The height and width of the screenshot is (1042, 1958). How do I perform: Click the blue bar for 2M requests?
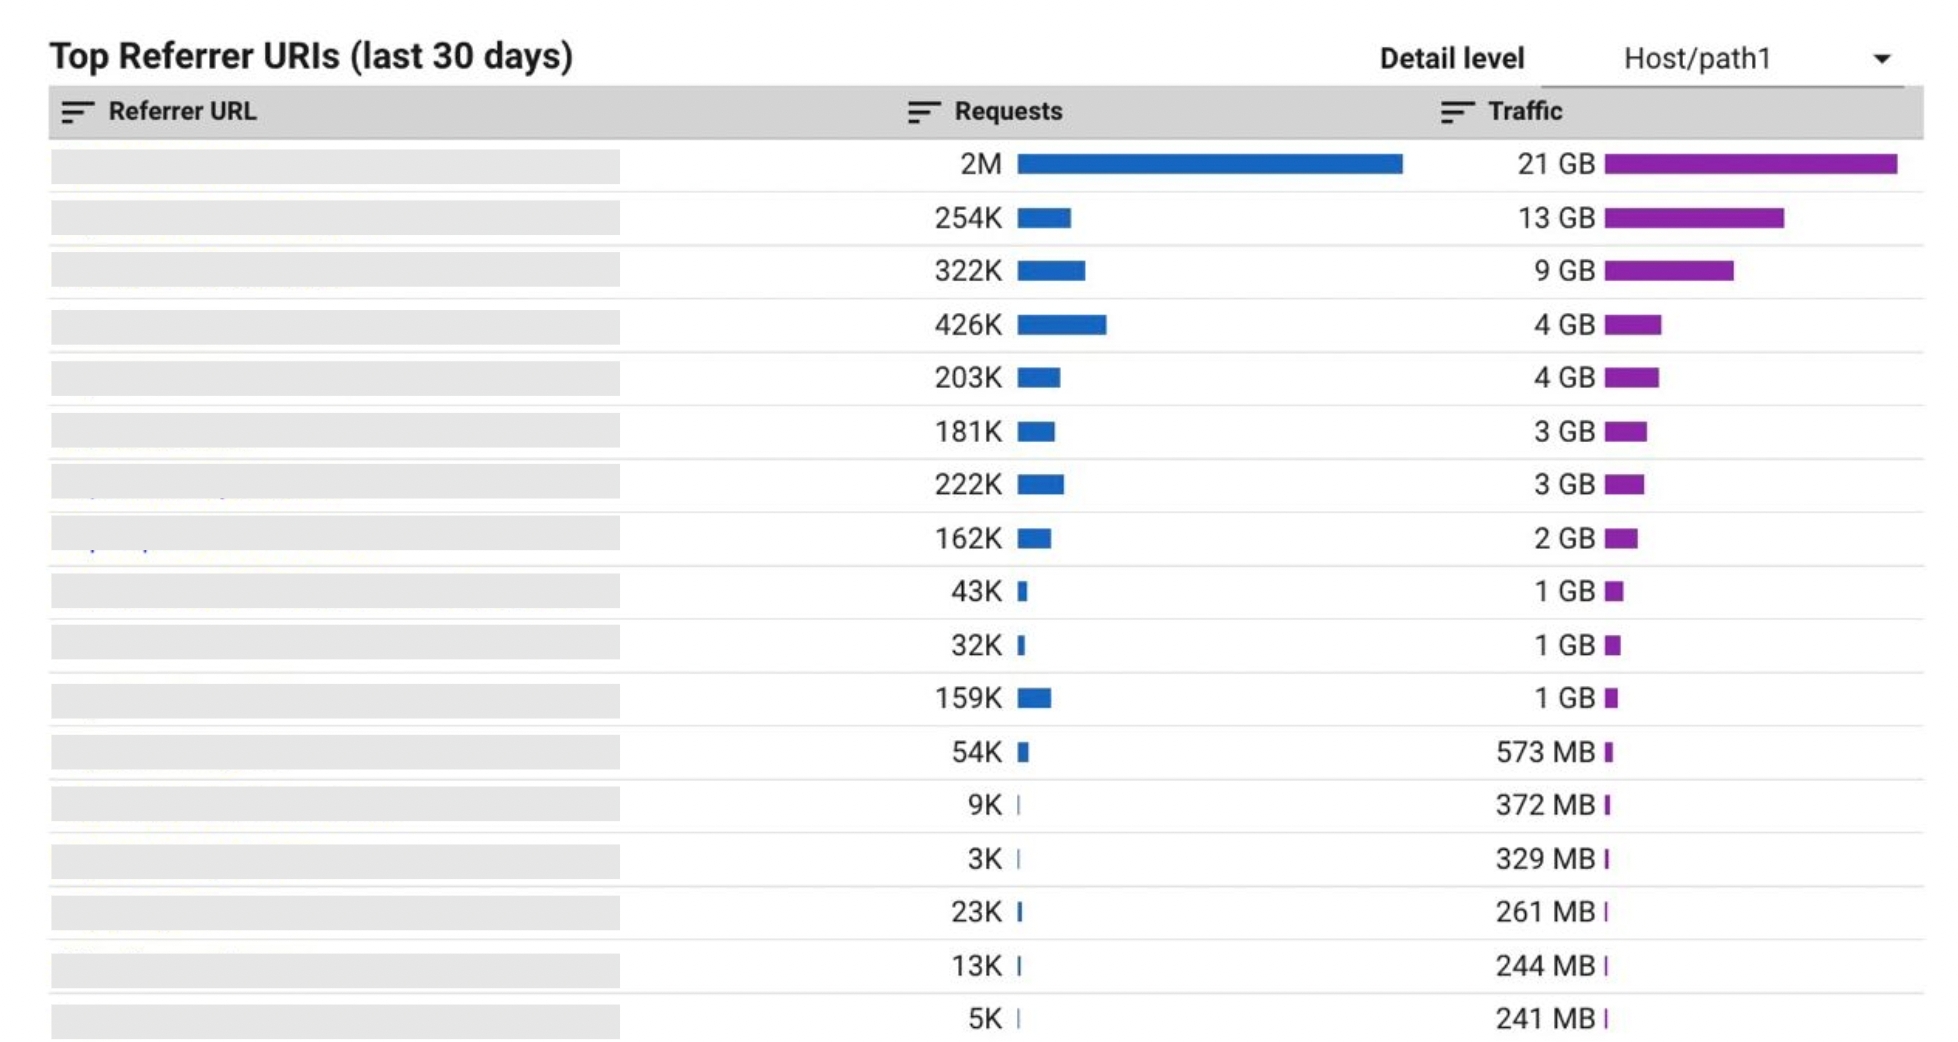pyautogui.click(x=1209, y=164)
